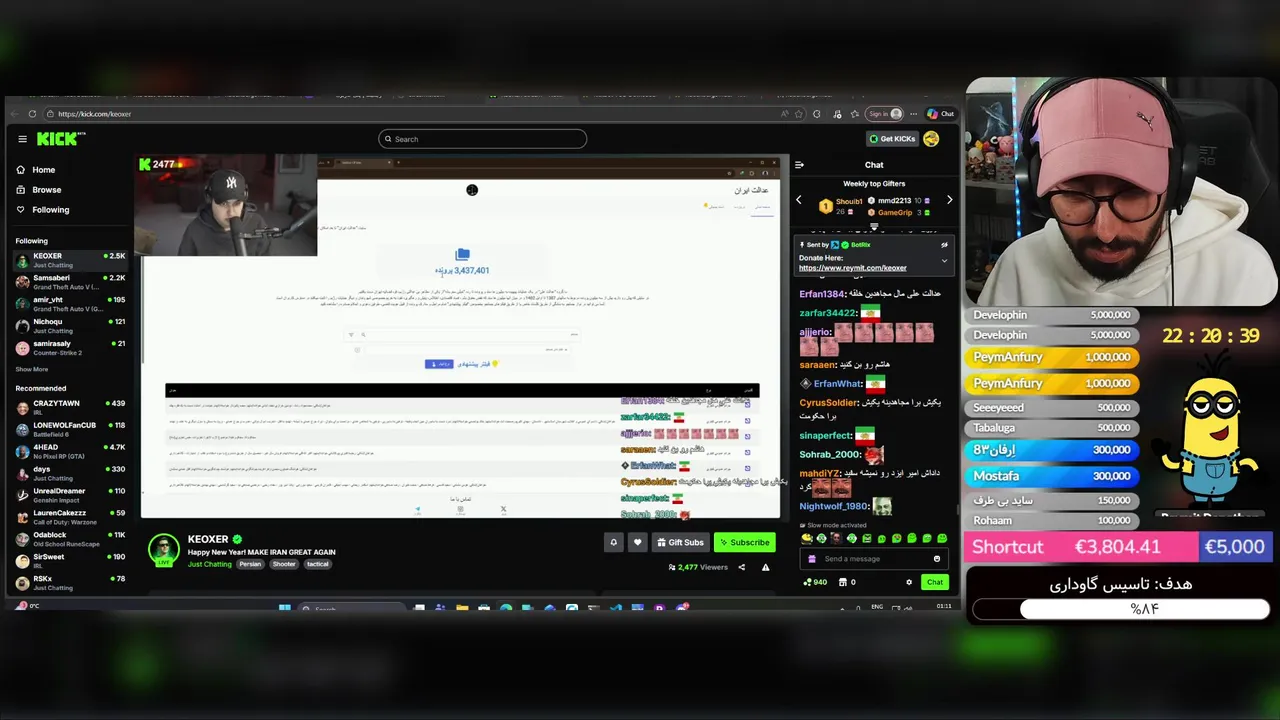Open LONEWOLFanCUB recommended channel
The height and width of the screenshot is (720, 1280).
[x=70, y=430]
